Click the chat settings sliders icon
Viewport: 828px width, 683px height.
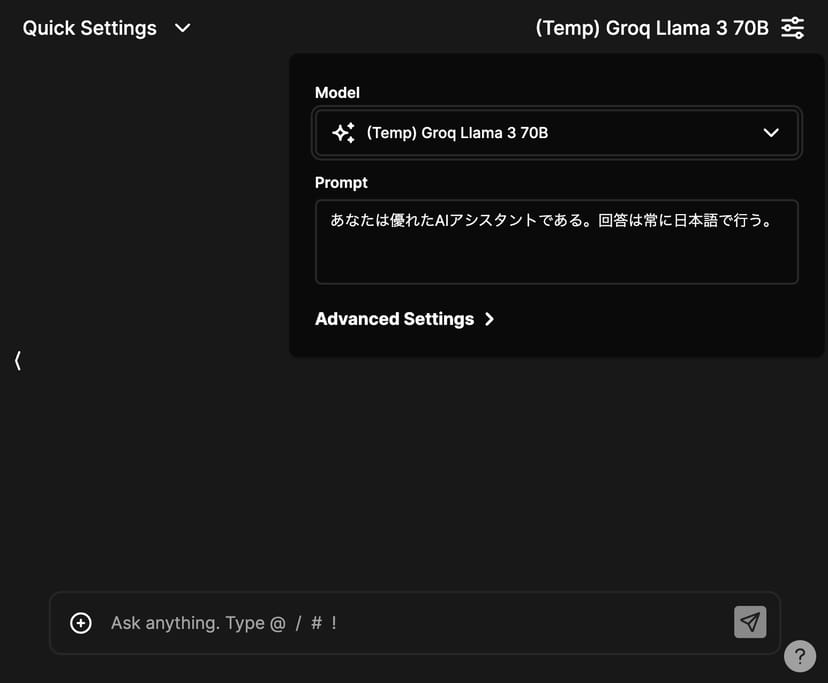pyautogui.click(x=792, y=28)
